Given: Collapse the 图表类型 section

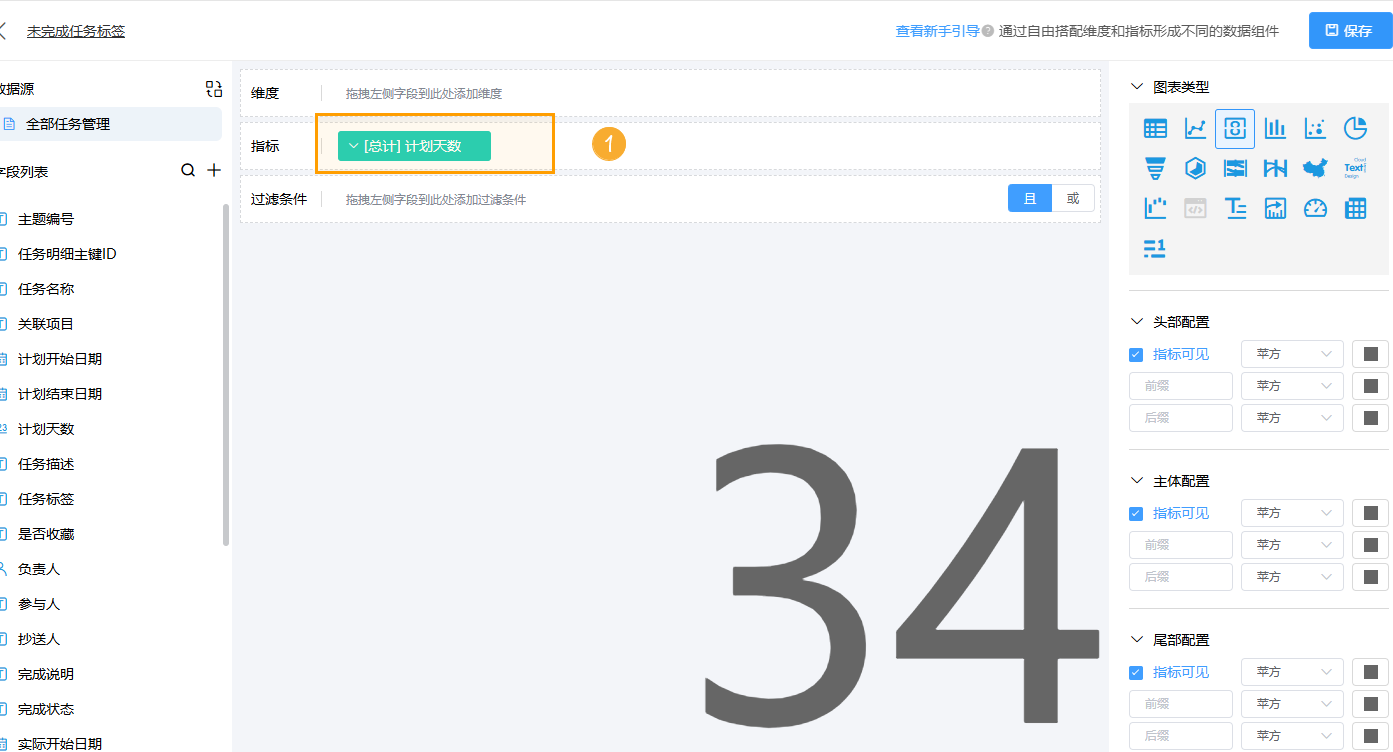Looking at the screenshot, I should coord(1137,87).
